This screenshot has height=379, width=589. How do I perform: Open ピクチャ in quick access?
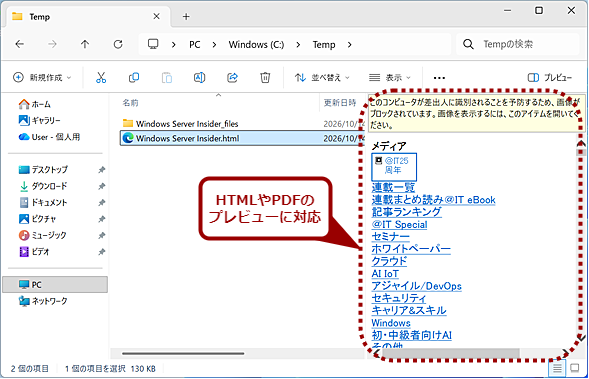pos(38,219)
